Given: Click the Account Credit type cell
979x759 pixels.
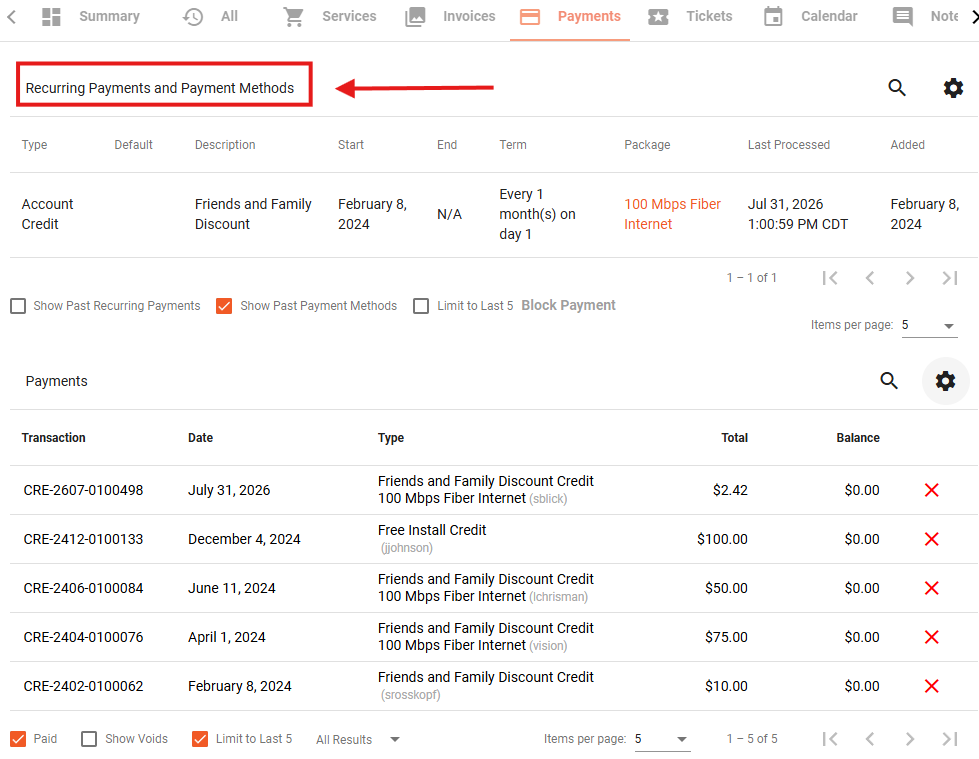Looking at the screenshot, I should coord(47,214).
